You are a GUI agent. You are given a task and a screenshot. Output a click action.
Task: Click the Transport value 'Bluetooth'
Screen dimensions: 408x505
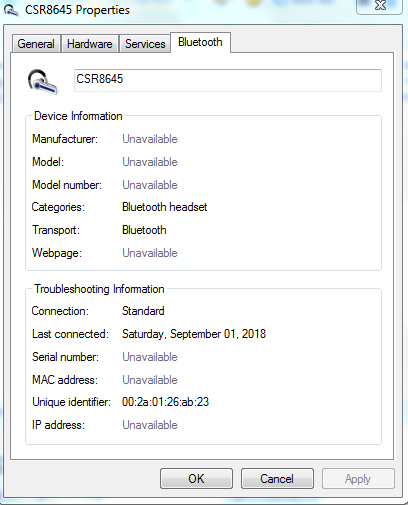[144, 230]
